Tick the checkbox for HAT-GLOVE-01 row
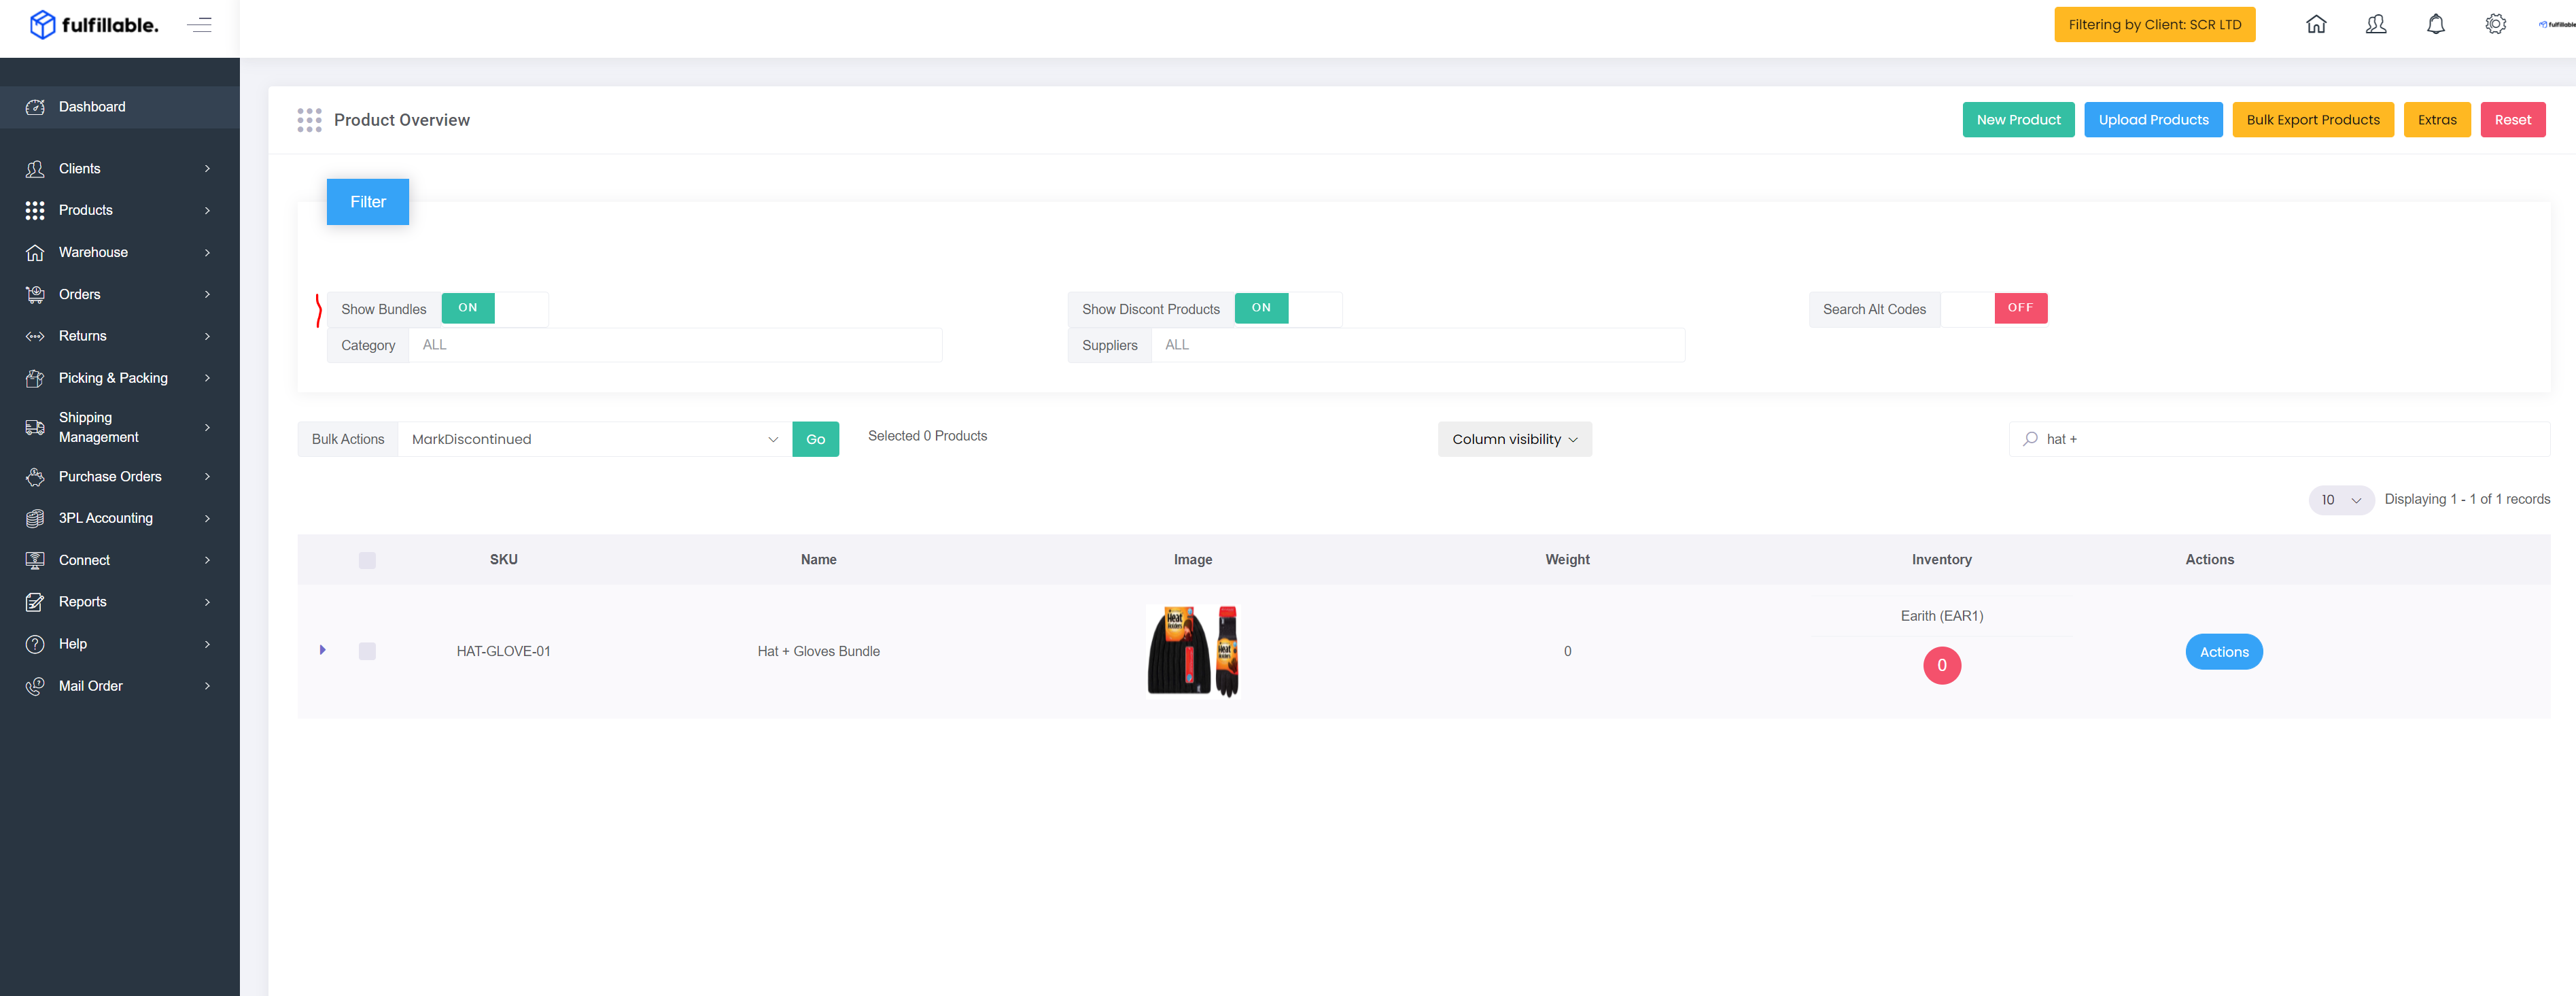The height and width of the screenshot is (996, 2576). 367,651
